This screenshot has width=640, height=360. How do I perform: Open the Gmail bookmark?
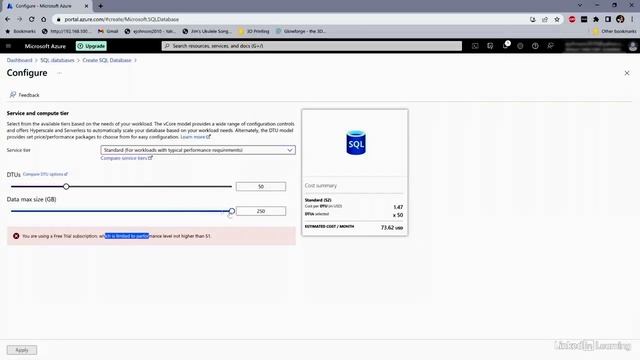point(108,31)
